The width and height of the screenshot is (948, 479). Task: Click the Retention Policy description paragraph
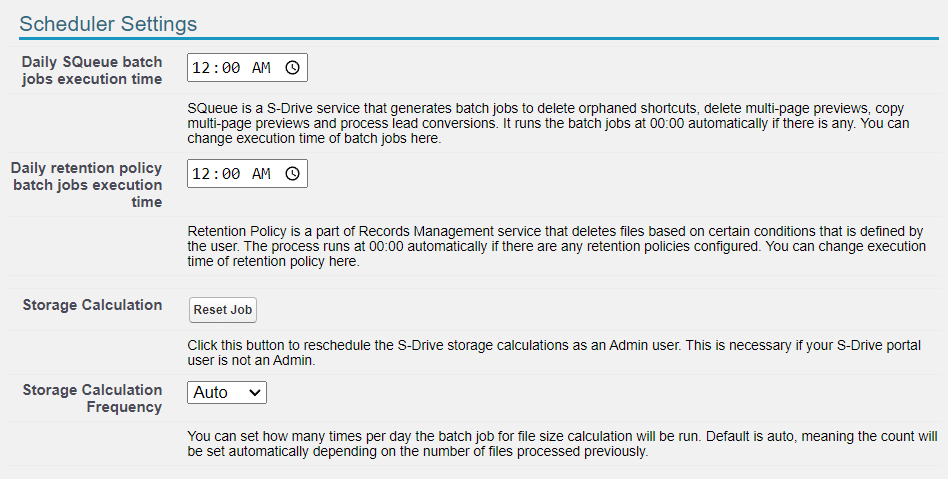pyautogui.click(x=554, y=246)
